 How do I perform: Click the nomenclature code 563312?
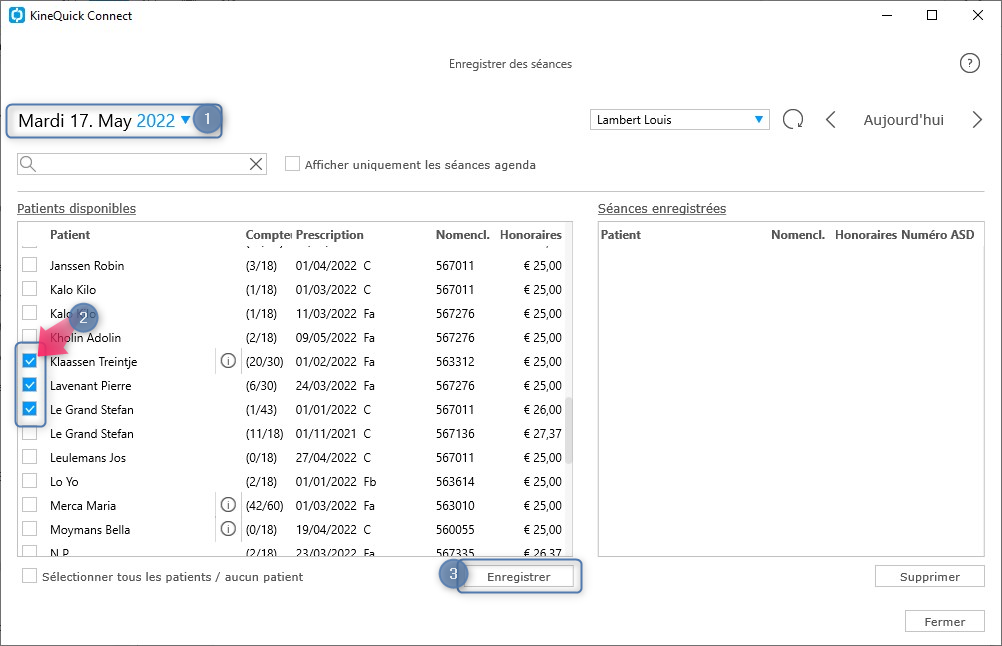click(x=455, y=362)
